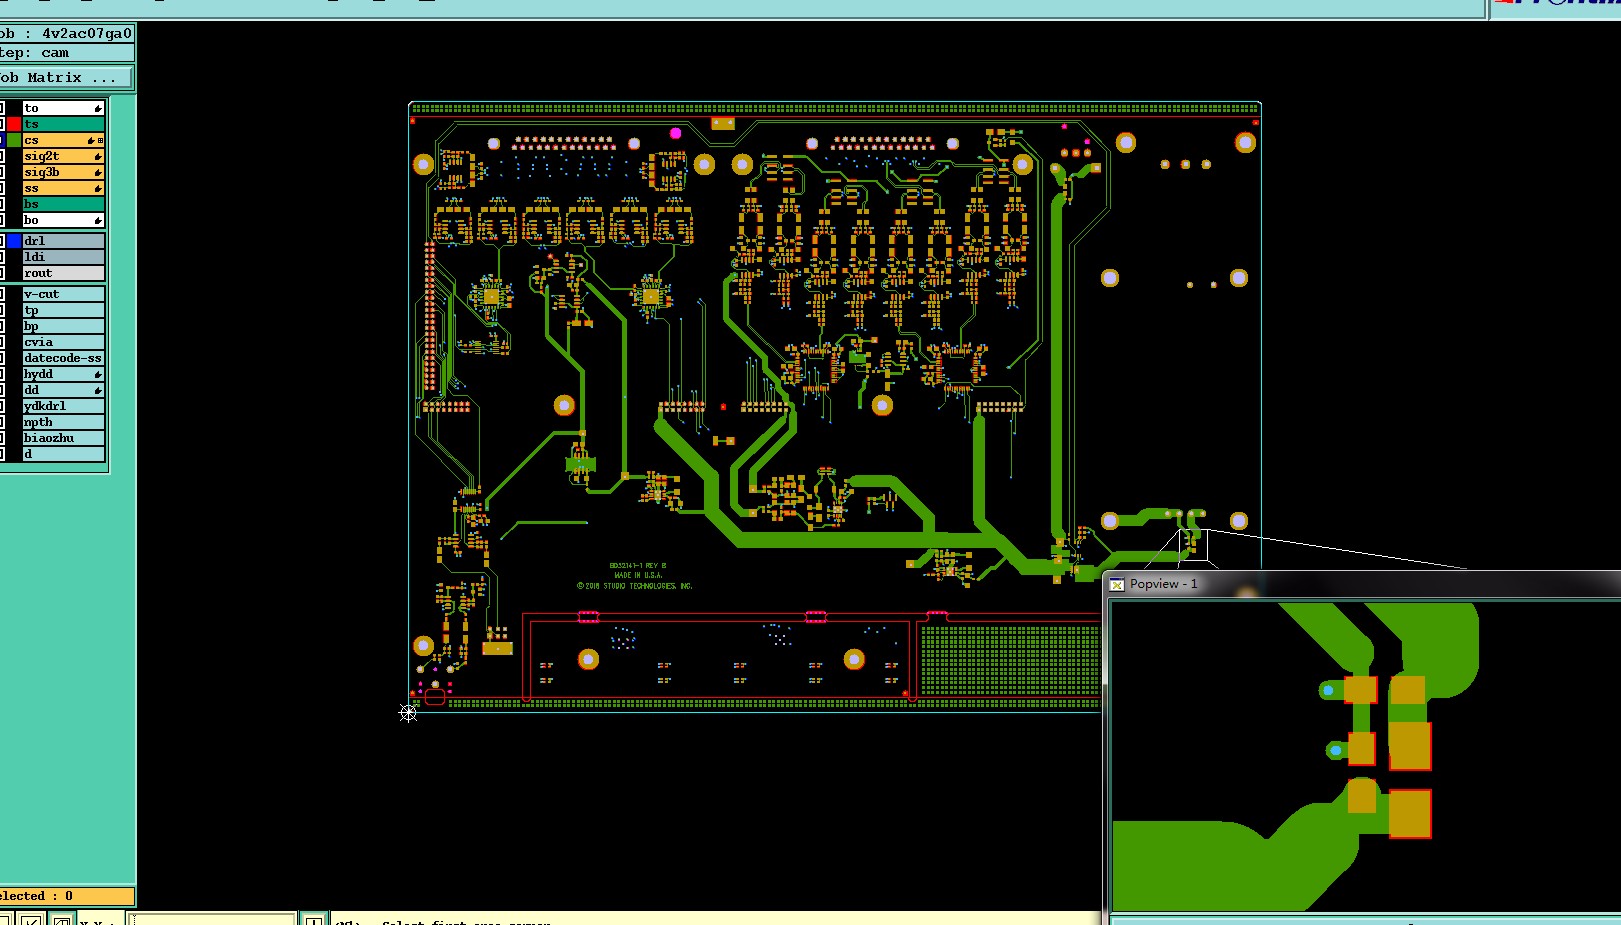Viewport: 1621px width, 925px height.
Task: Click the pointer icon on the 'dd' layer
Action: (98, 391)
